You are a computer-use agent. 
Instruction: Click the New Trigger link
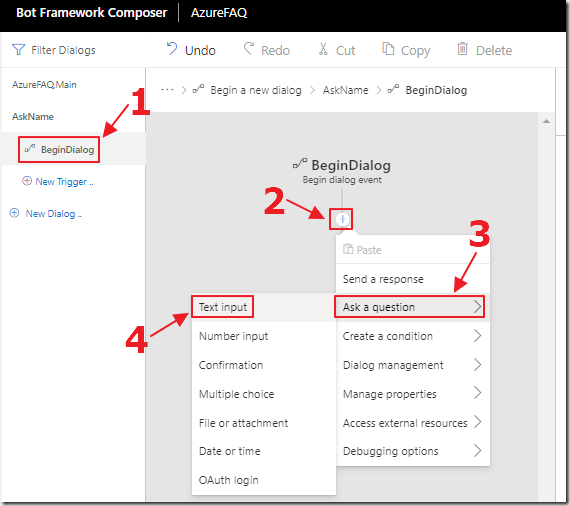[x=64, y=181]
